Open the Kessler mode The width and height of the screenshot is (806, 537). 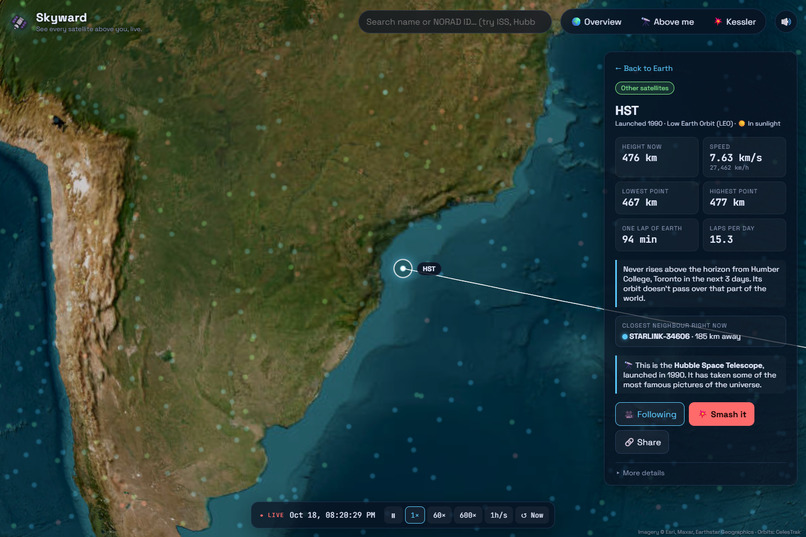[x=735, y=22]
